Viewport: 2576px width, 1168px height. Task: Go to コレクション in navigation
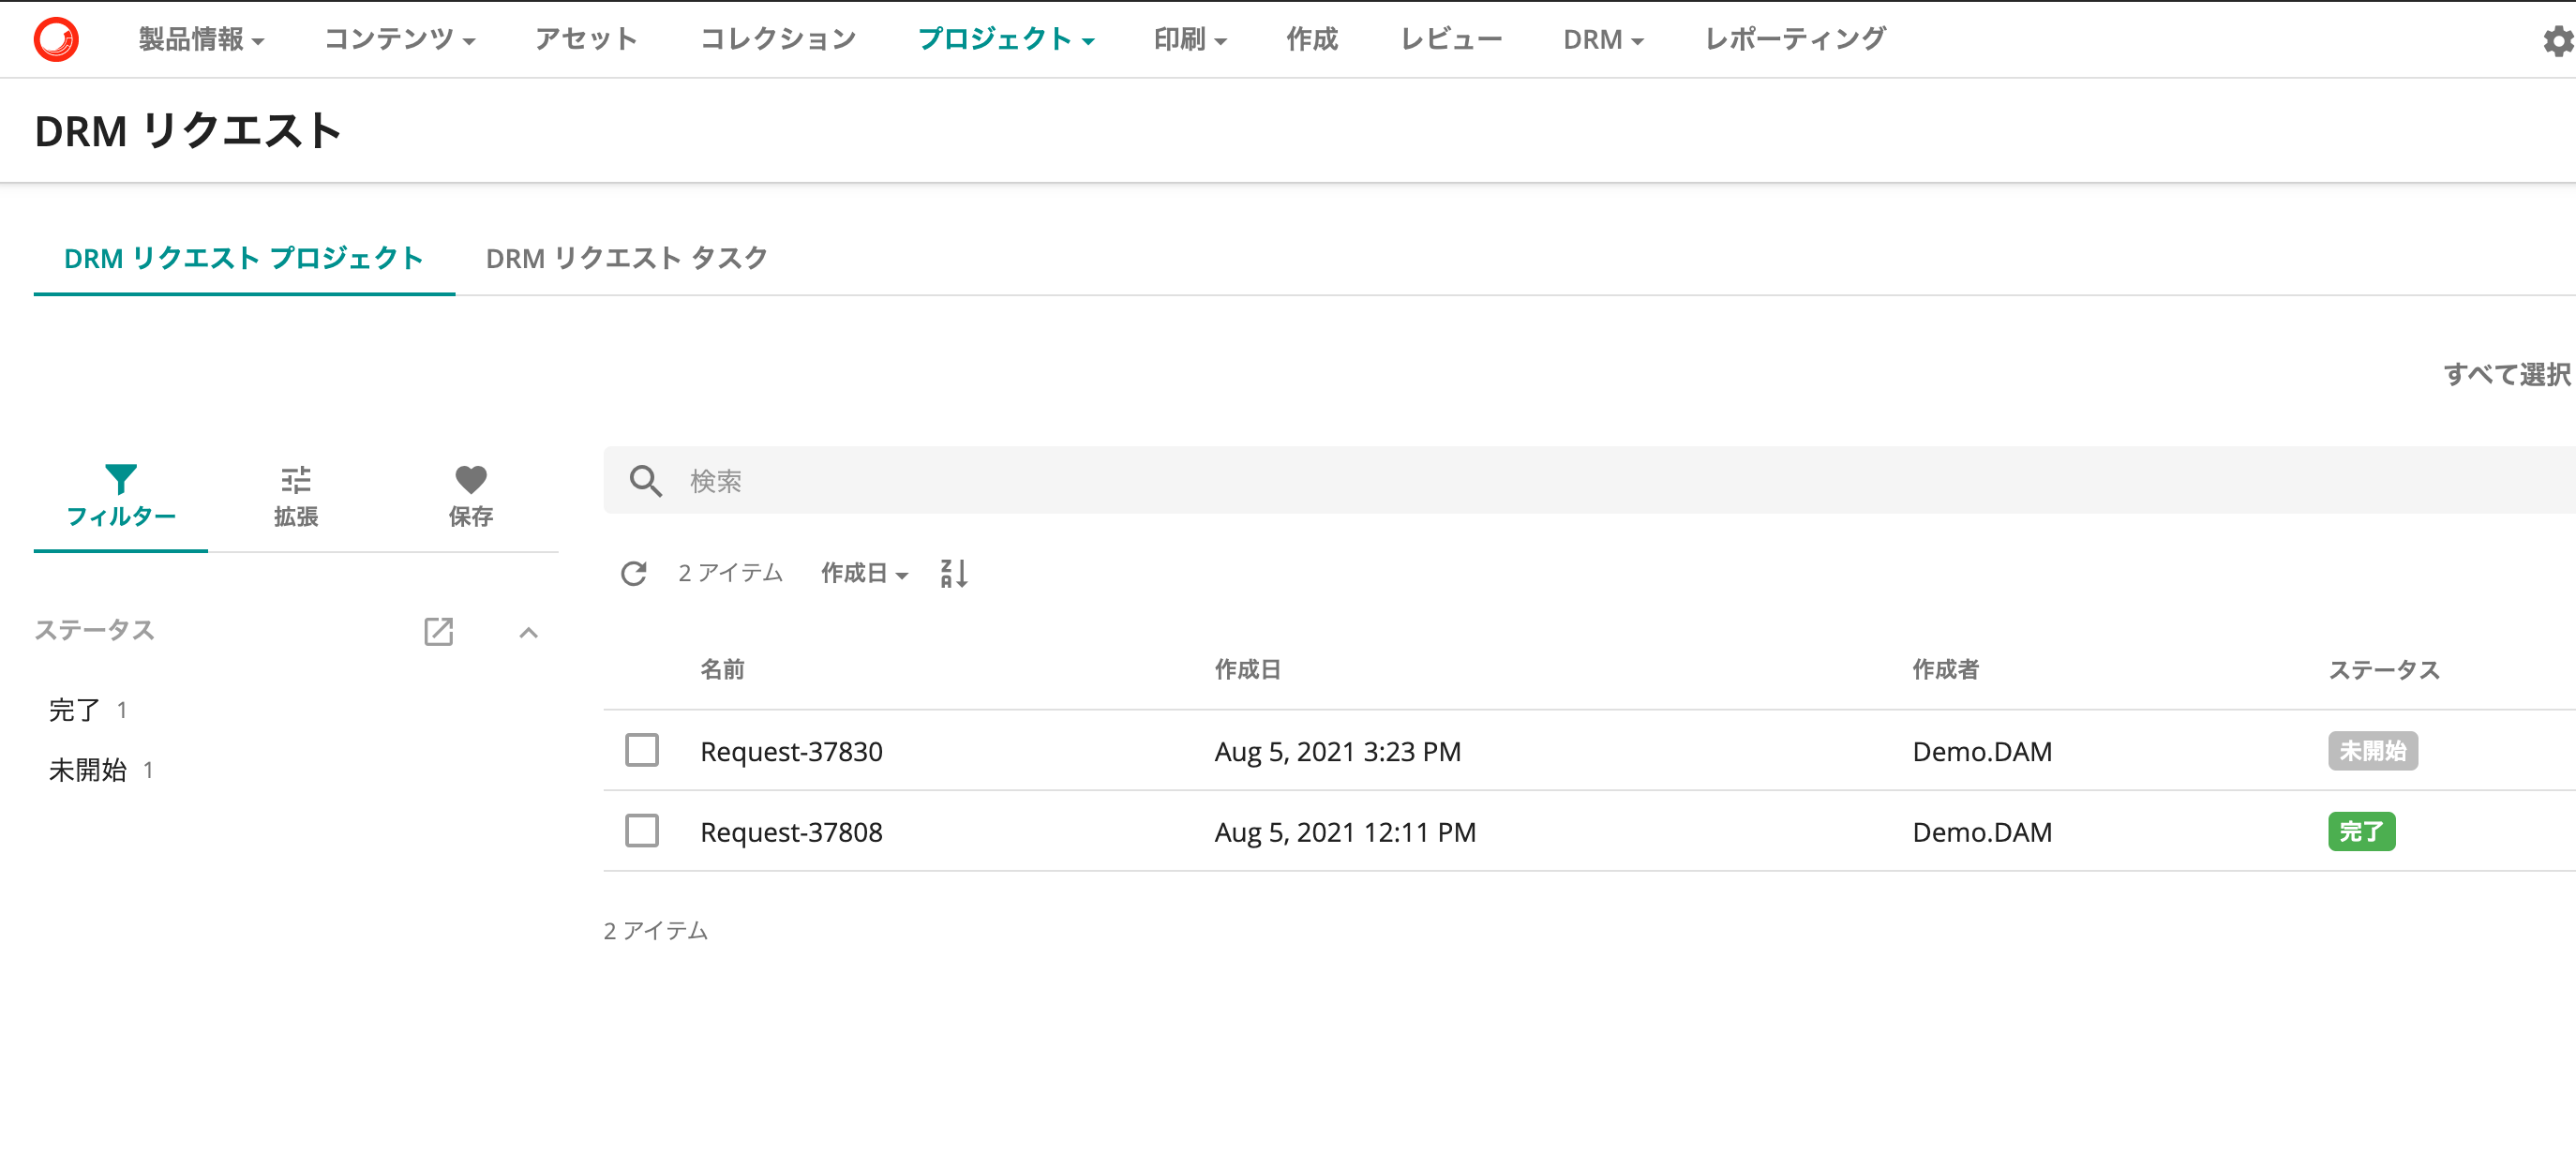[x=778, y=39]
